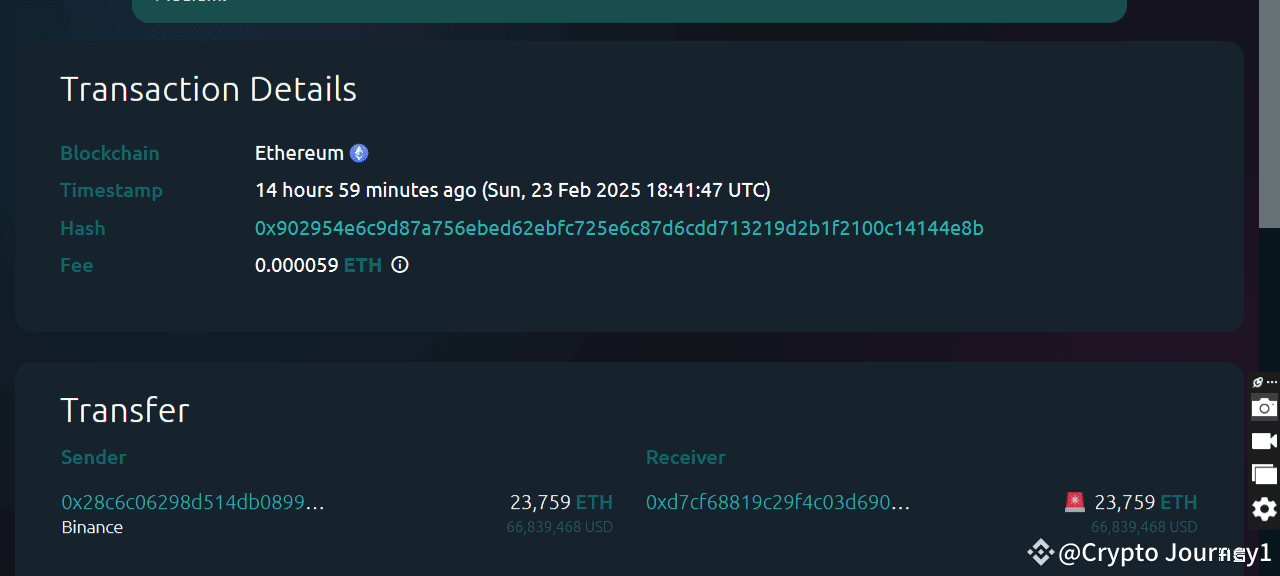This screenshot has height=576, width=1280.
Task: Click the rocket icon atop the side toolbar
Action: coord(1256,382)
